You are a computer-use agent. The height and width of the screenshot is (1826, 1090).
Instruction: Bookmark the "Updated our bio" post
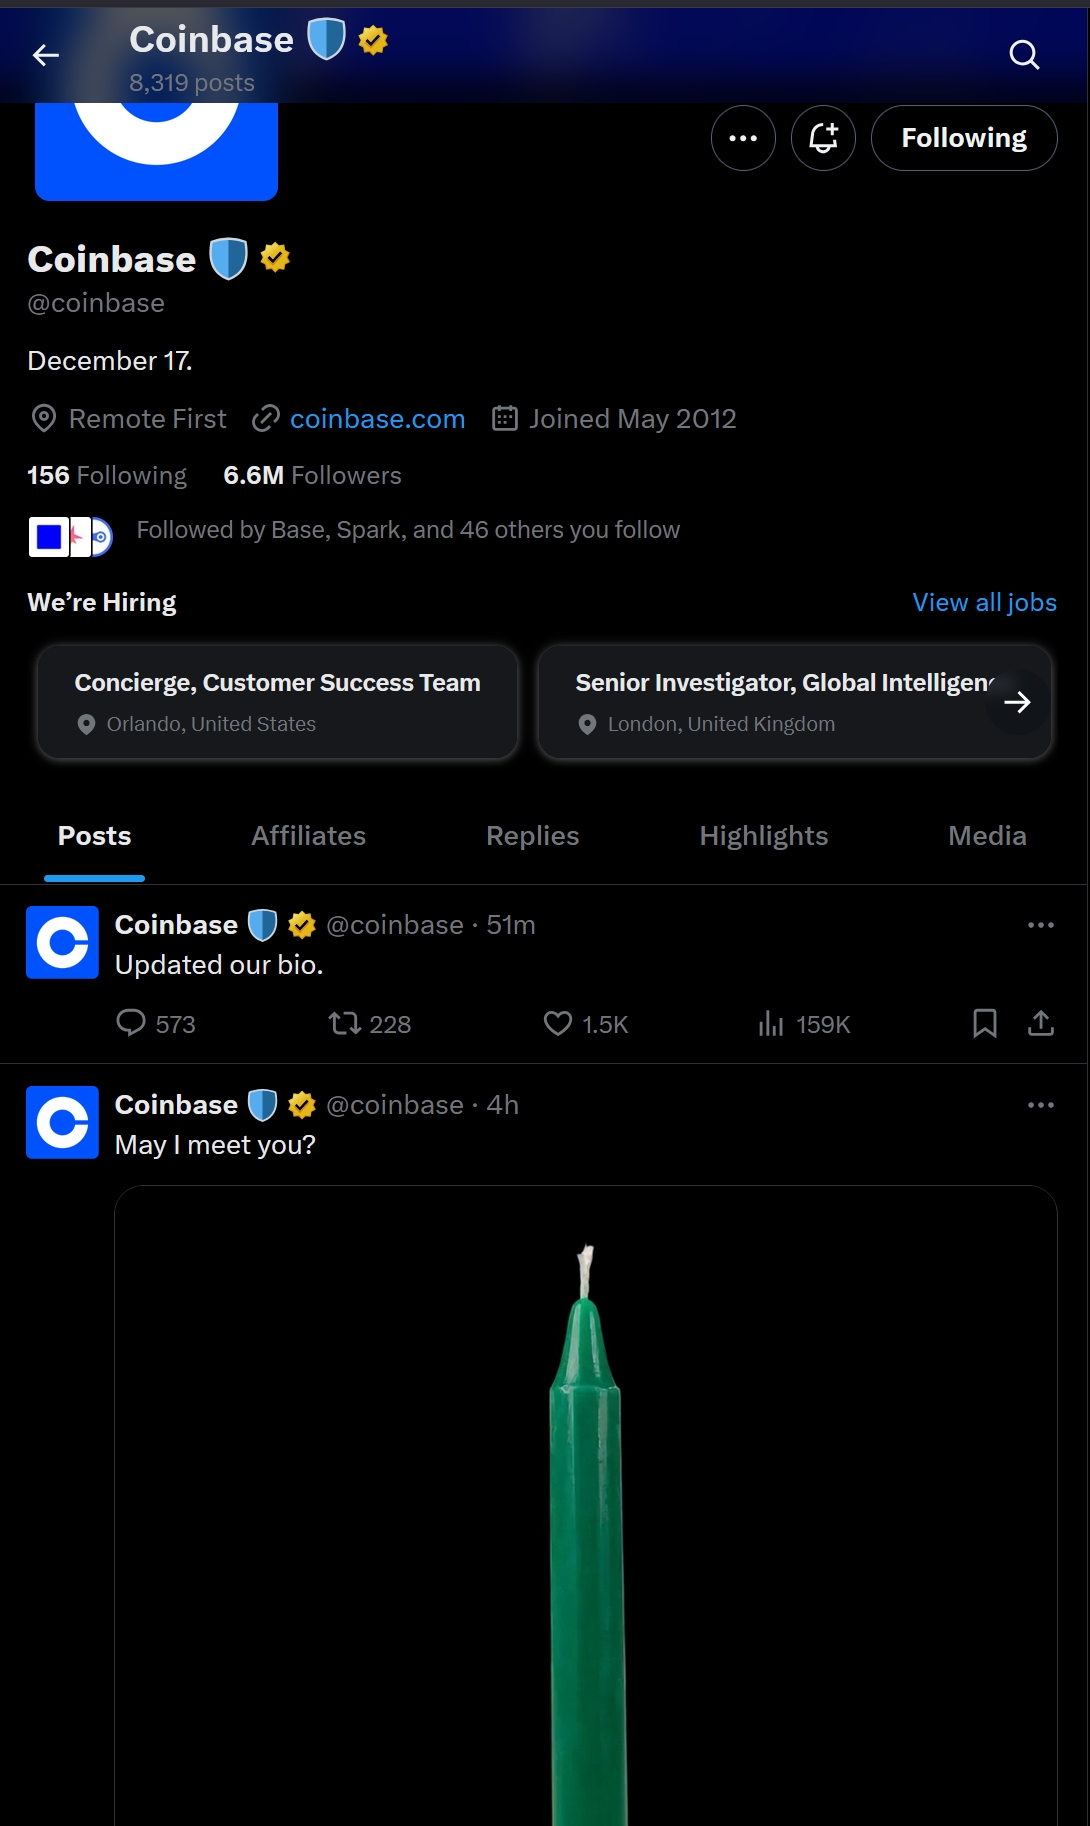click(x=985, y=1023)
